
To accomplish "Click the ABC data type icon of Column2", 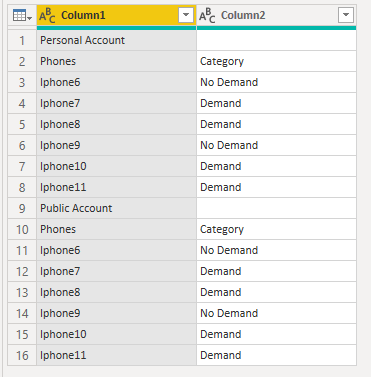I will coord(207,16).
